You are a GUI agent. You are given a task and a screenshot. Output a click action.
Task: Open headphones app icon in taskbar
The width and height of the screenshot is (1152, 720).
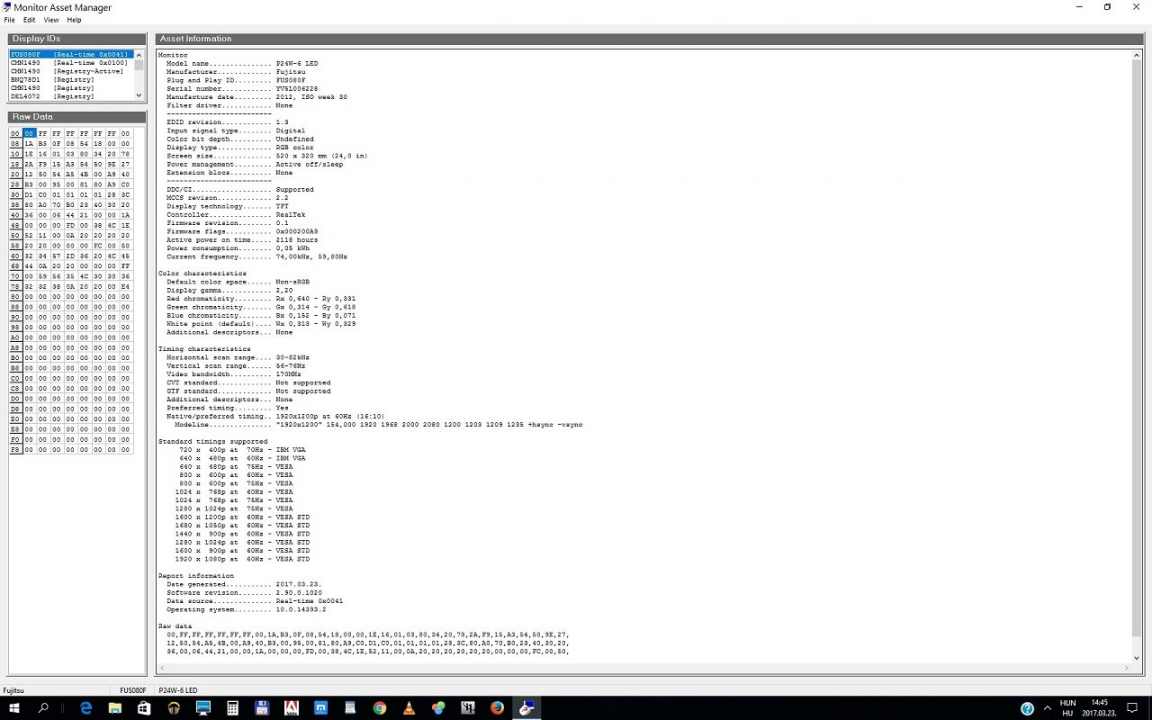tap(174, 708)
